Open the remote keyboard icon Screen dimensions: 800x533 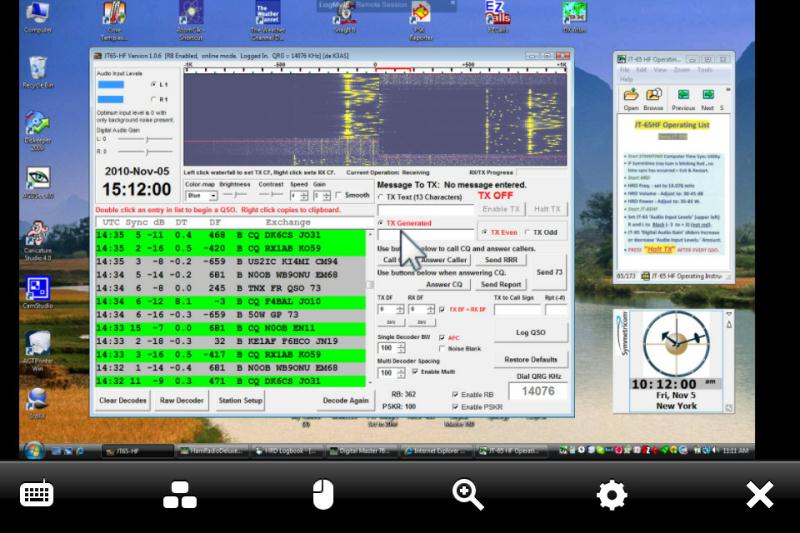(37, 494)
